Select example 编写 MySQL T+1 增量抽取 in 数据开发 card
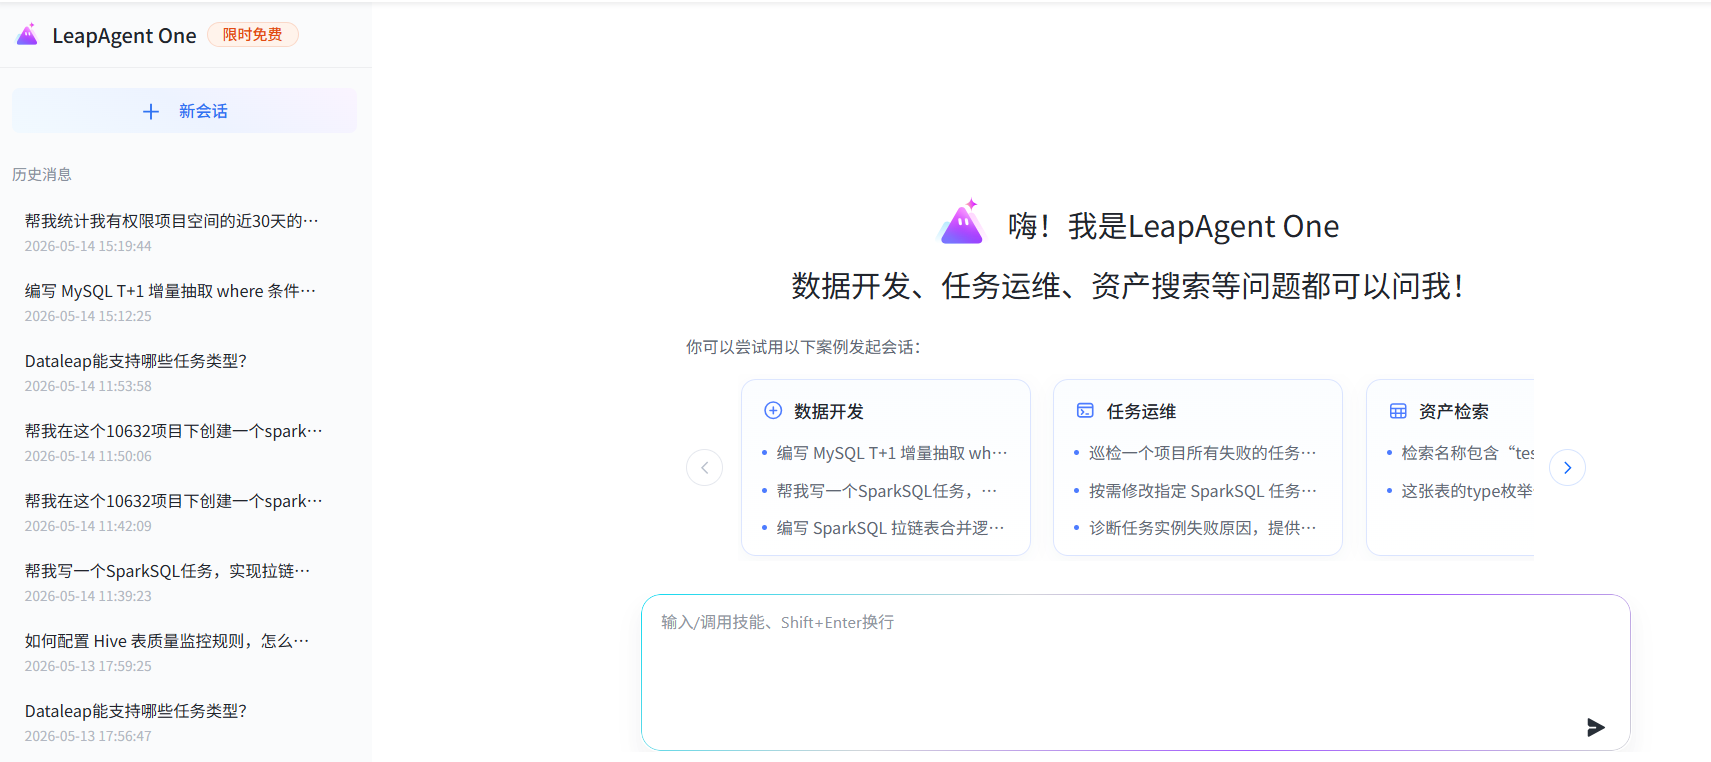This screenshot has height=762, width=1711. (x=892, y=453)
